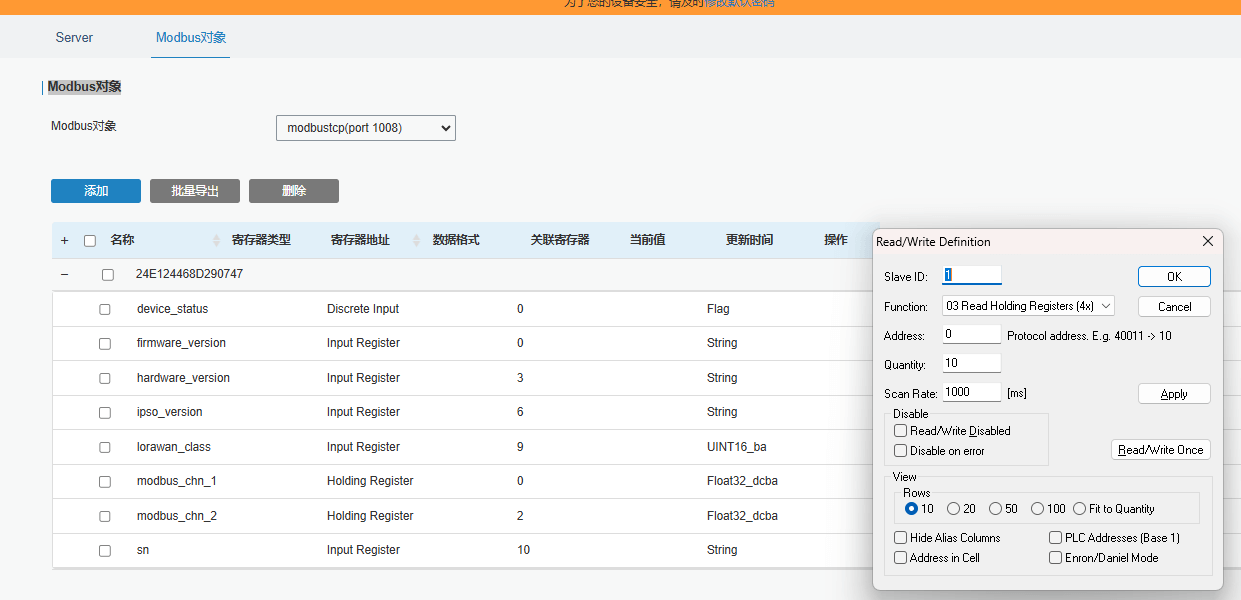Screen dimensions: 1241x600
Task: Click the Read/Write Once button
Action: [x=1160, y=450]
